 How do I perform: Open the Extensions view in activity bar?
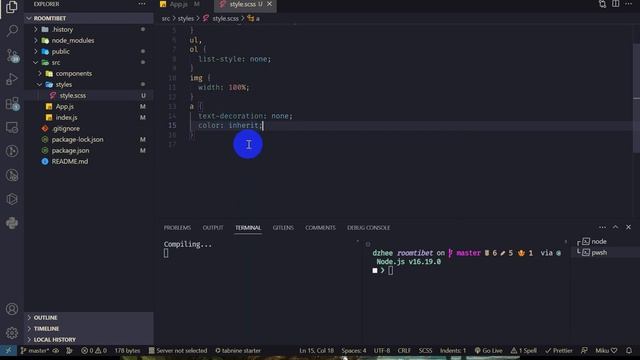(12, 104)
